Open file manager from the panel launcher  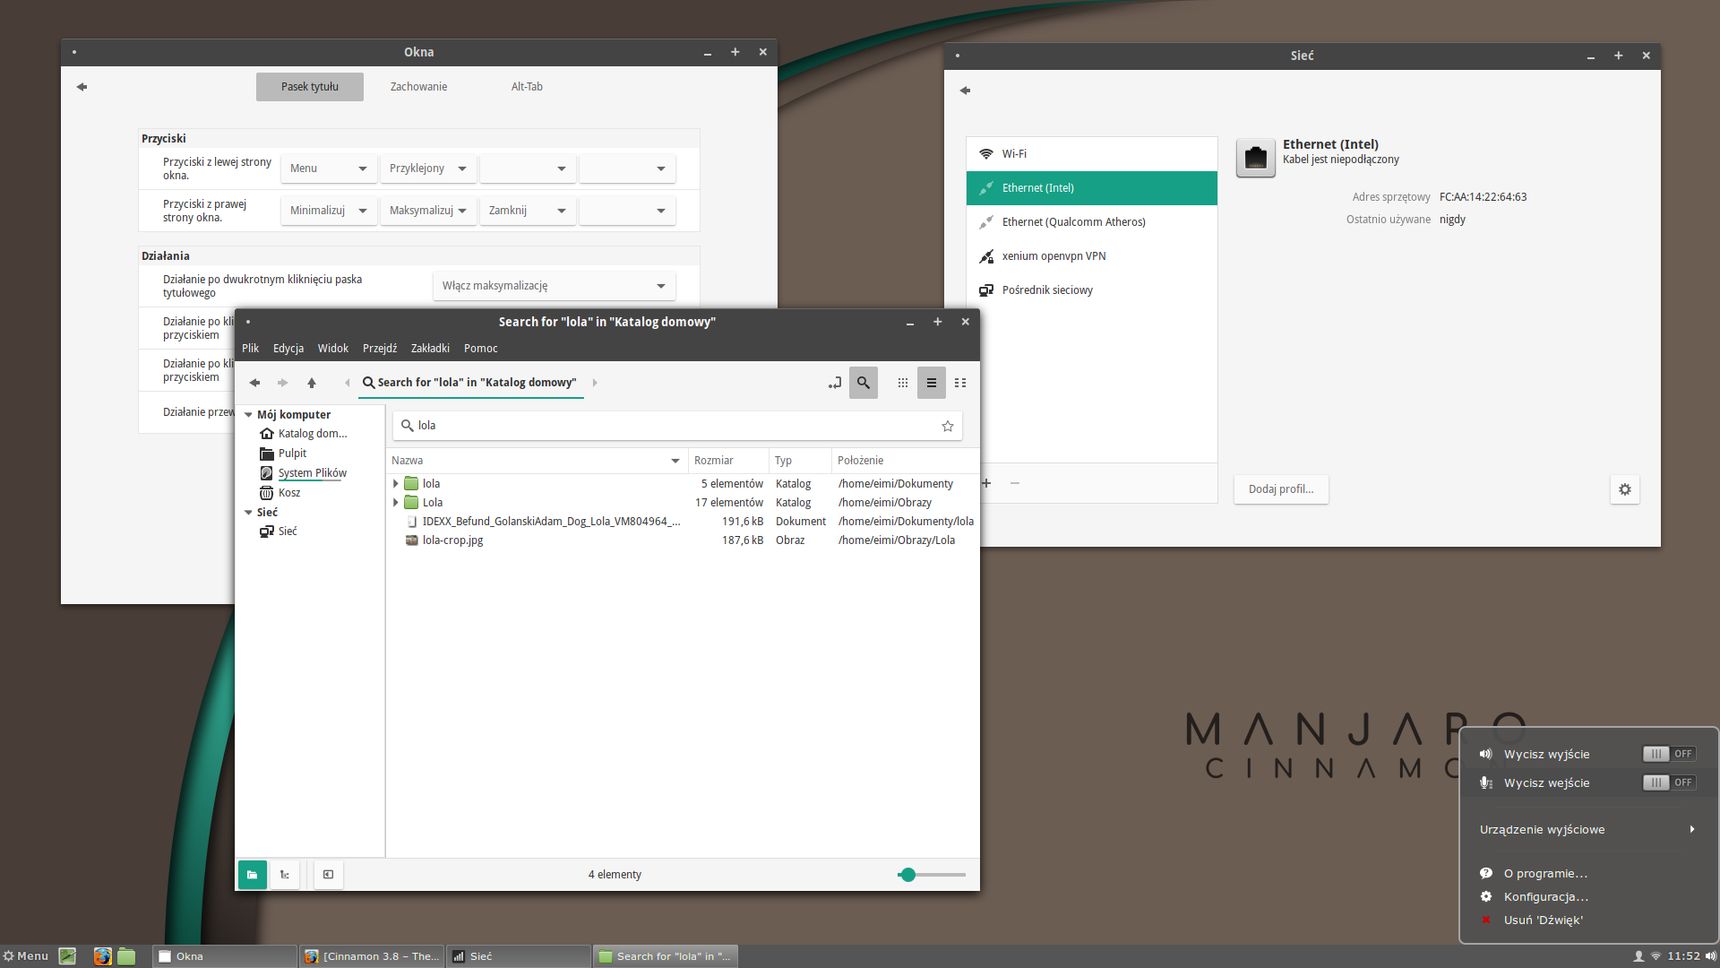[x=126, y=956]
